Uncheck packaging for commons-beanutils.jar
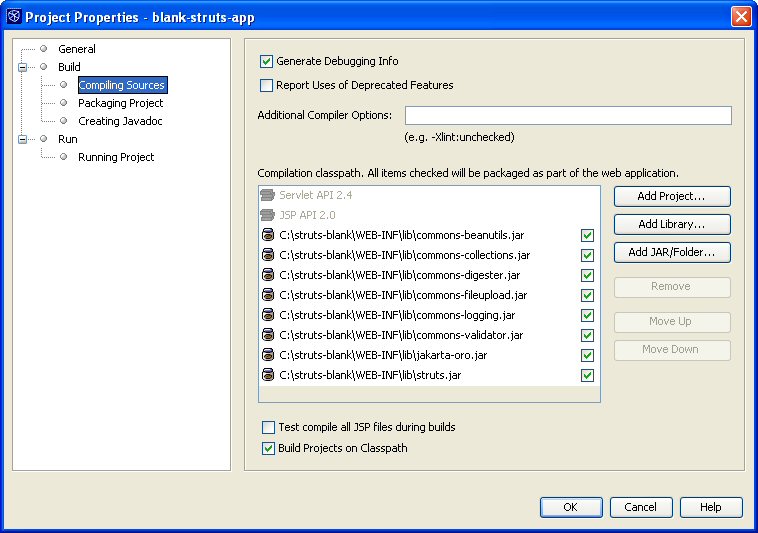 coord(587,235)
